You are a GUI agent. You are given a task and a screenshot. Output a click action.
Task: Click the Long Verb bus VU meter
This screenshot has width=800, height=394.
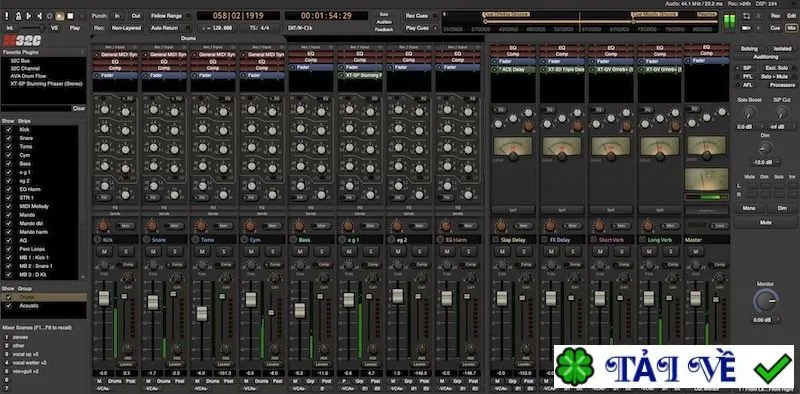click(x=660, y=147)
